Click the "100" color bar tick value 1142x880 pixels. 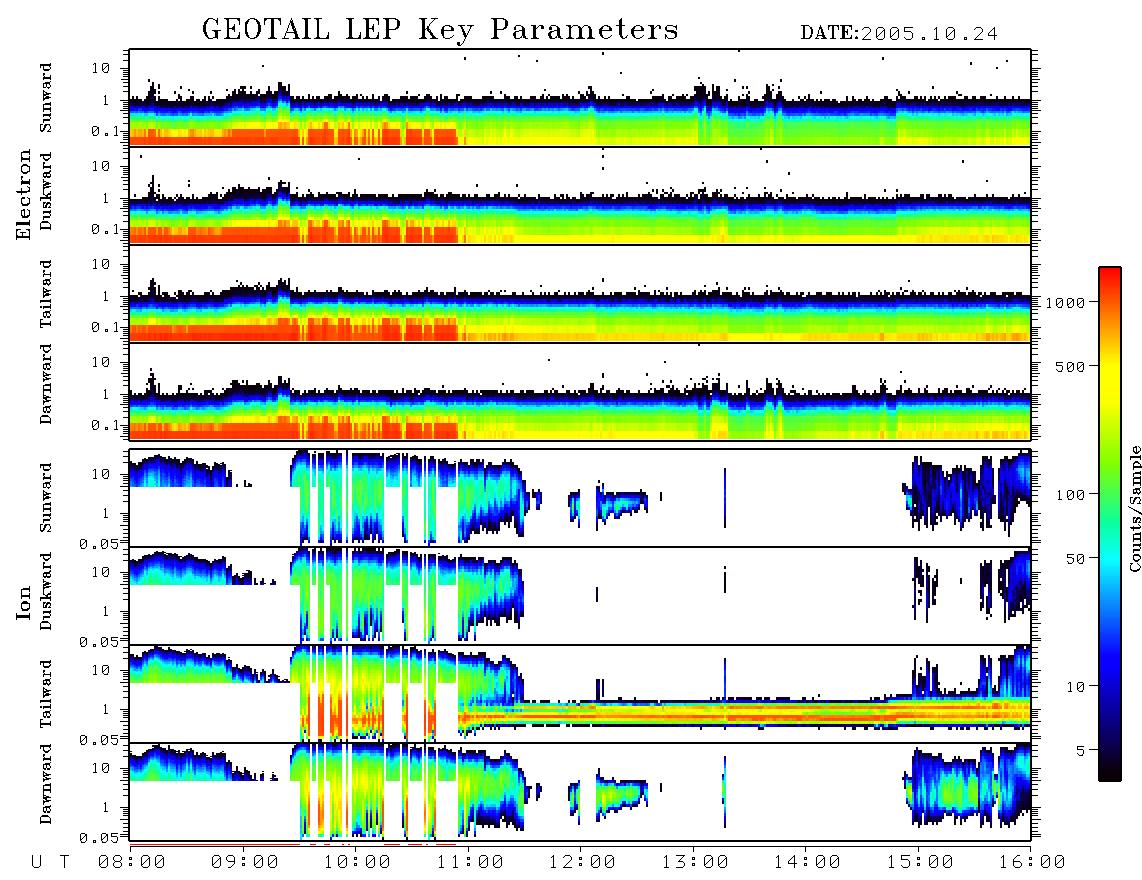pyautogui.click(x=1070, y=495)
